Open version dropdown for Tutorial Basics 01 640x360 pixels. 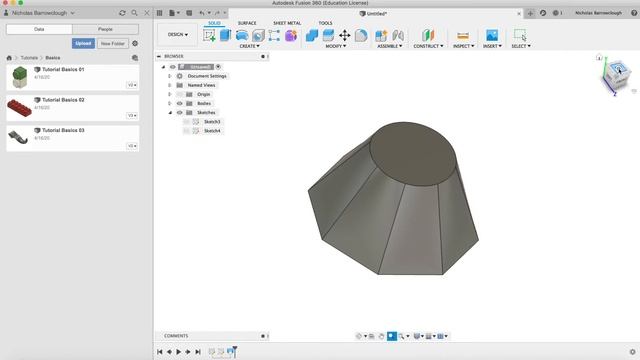coord(132,85)
